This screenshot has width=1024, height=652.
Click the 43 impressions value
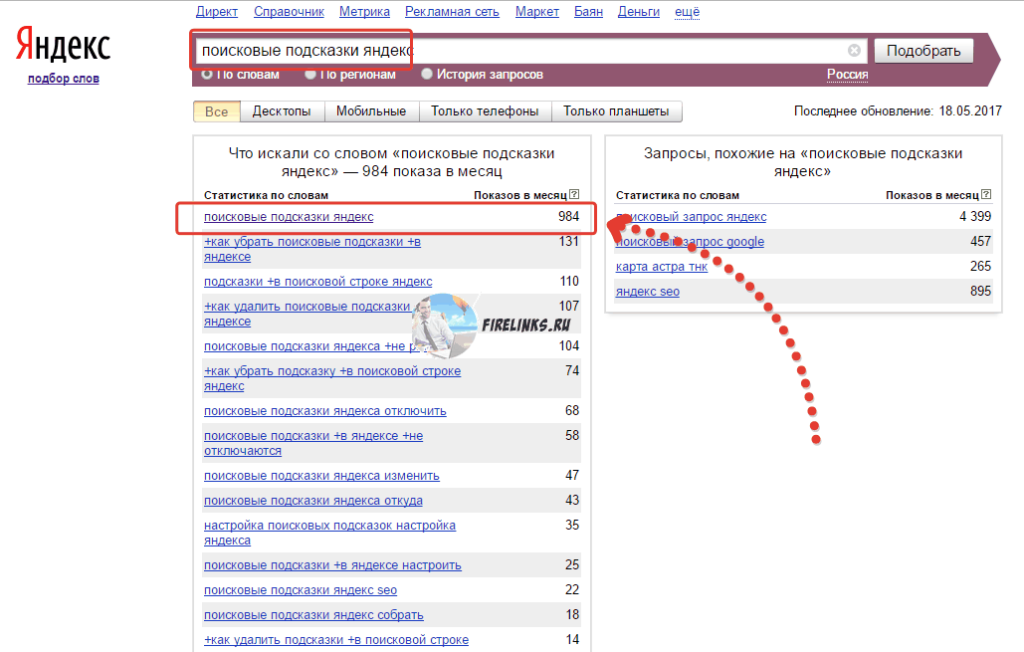tap(572, 500)
